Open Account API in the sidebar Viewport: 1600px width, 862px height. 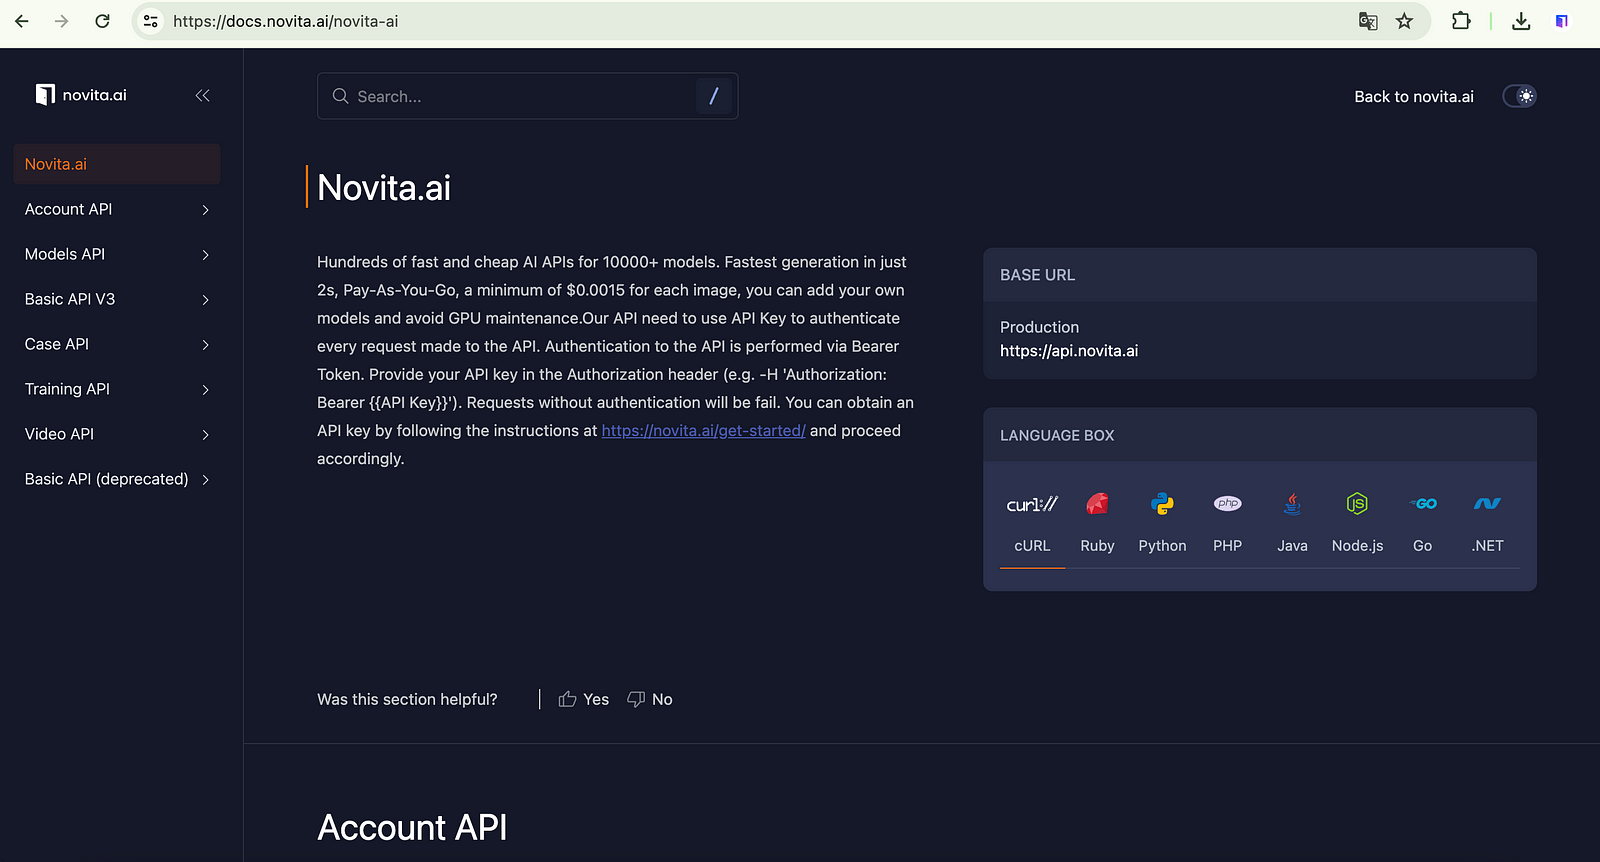point(68,209)
